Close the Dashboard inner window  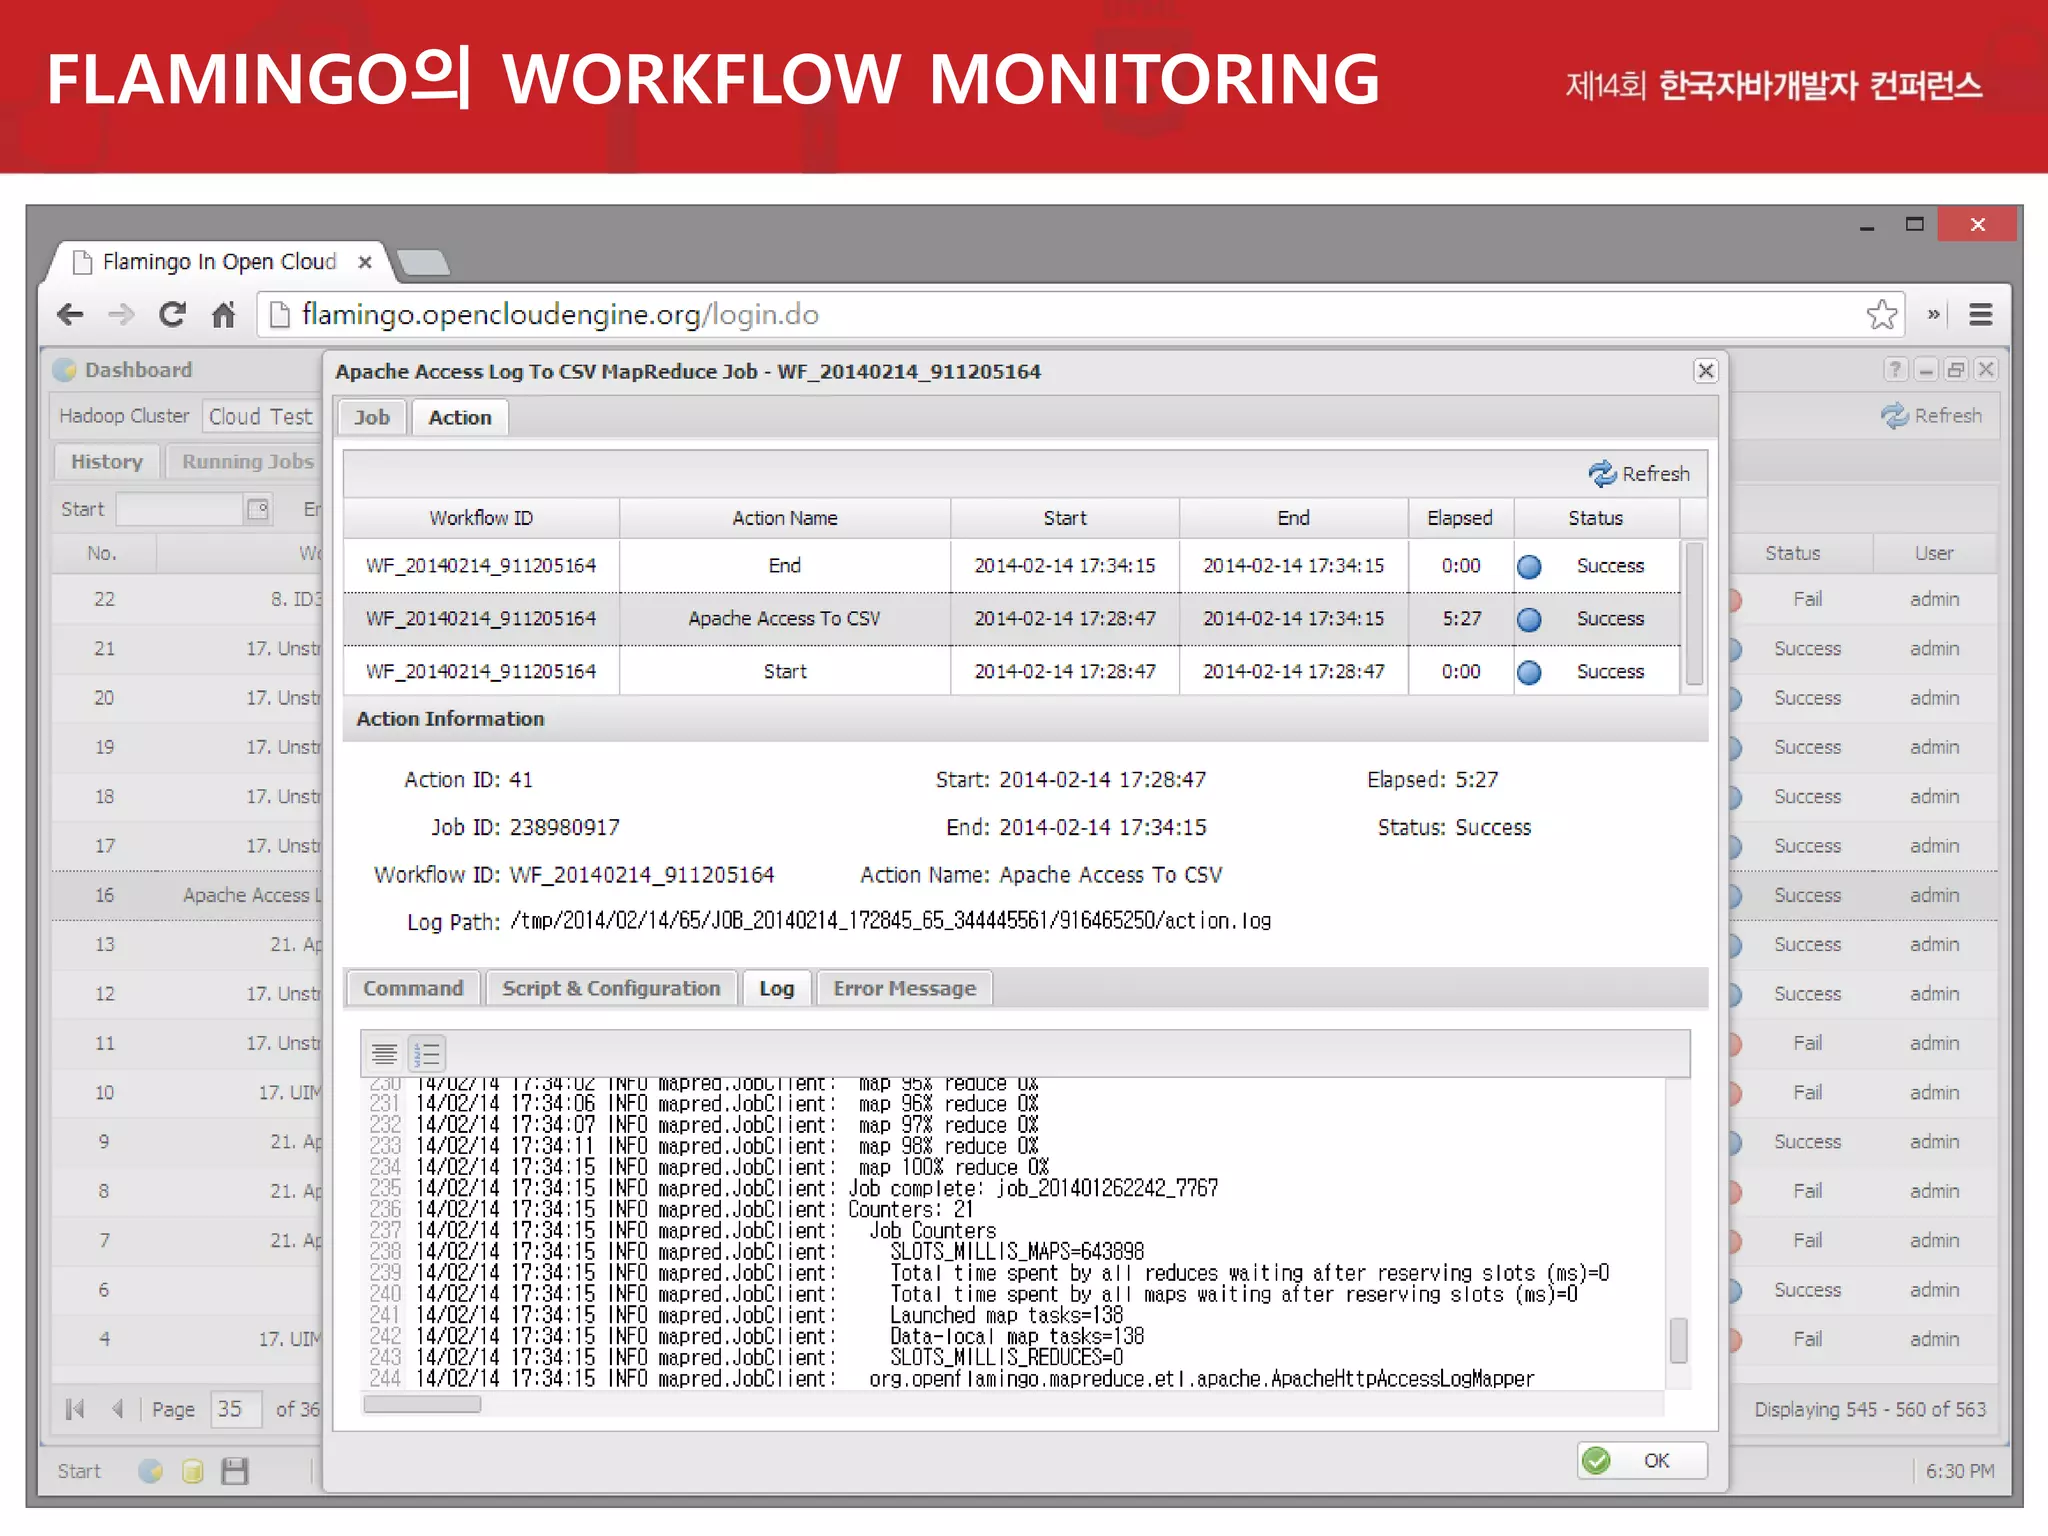pyautogui.click(x=1986, y=370)
